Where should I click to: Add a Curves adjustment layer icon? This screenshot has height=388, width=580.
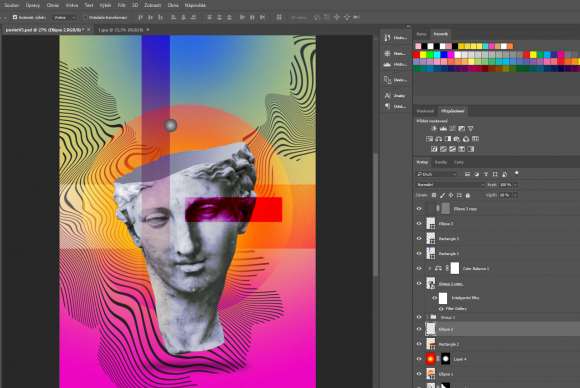click(x=452, y=129)
